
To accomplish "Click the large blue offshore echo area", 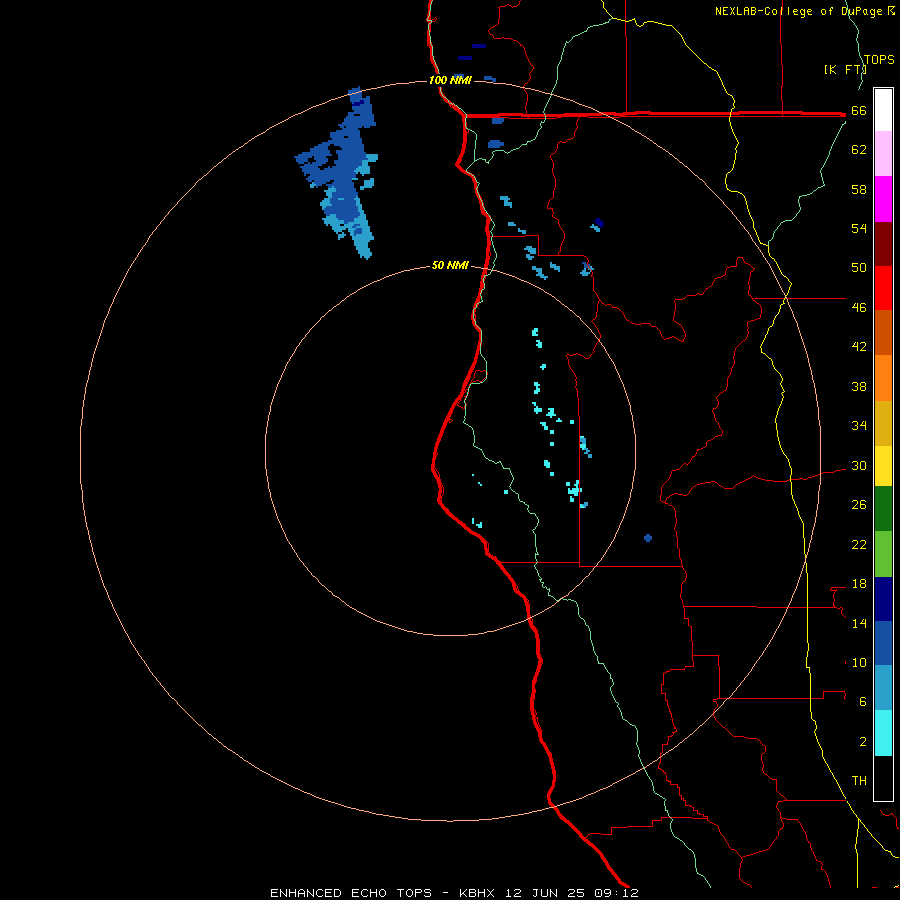I will 342,172.
